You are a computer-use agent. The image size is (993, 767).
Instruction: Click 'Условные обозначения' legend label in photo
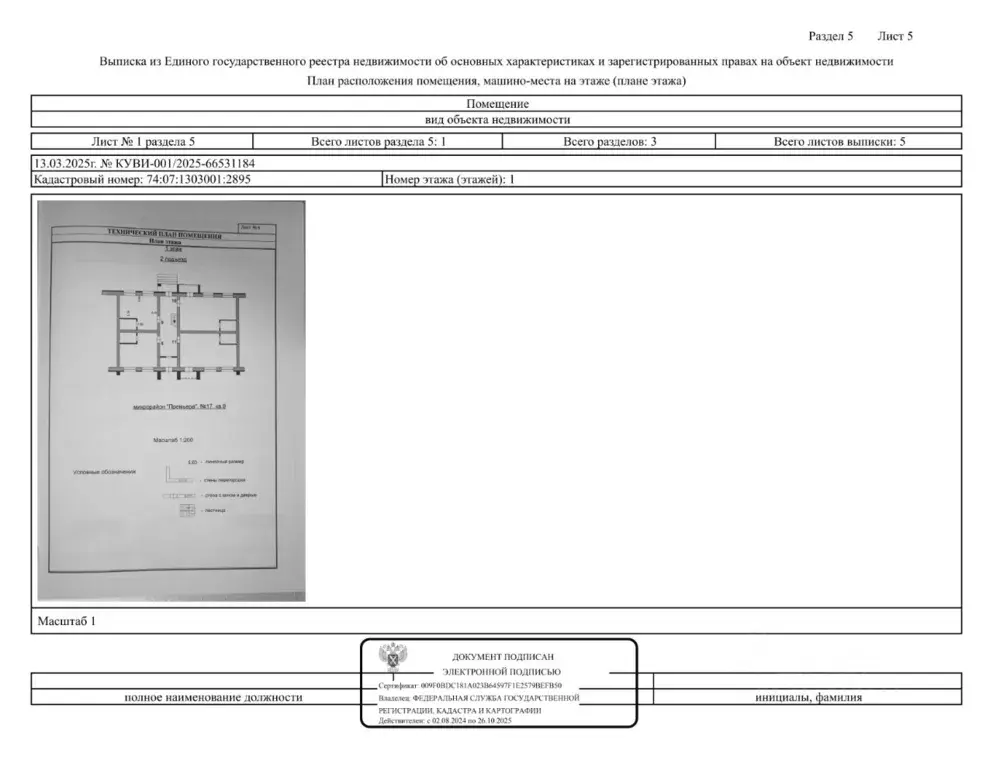[104, 472]
